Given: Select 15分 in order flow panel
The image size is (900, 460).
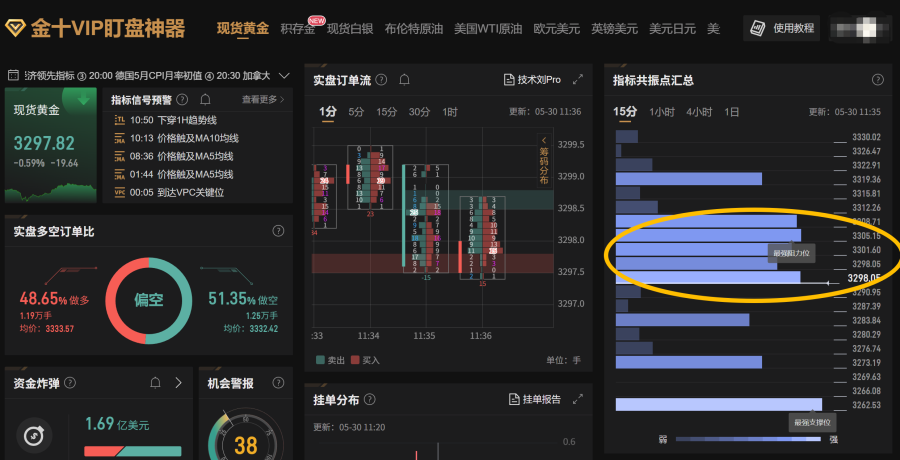Looking at the screenshot, I should (x=387, y=112).
